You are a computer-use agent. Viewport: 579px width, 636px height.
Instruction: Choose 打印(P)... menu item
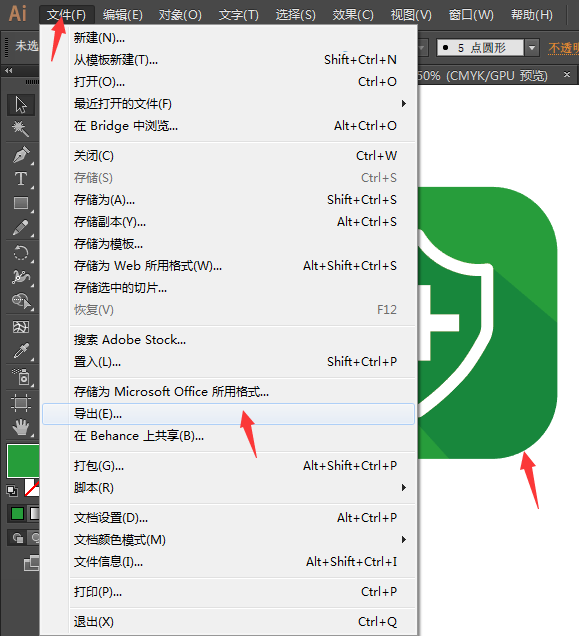pyautogui.click(x=228, y=592)
